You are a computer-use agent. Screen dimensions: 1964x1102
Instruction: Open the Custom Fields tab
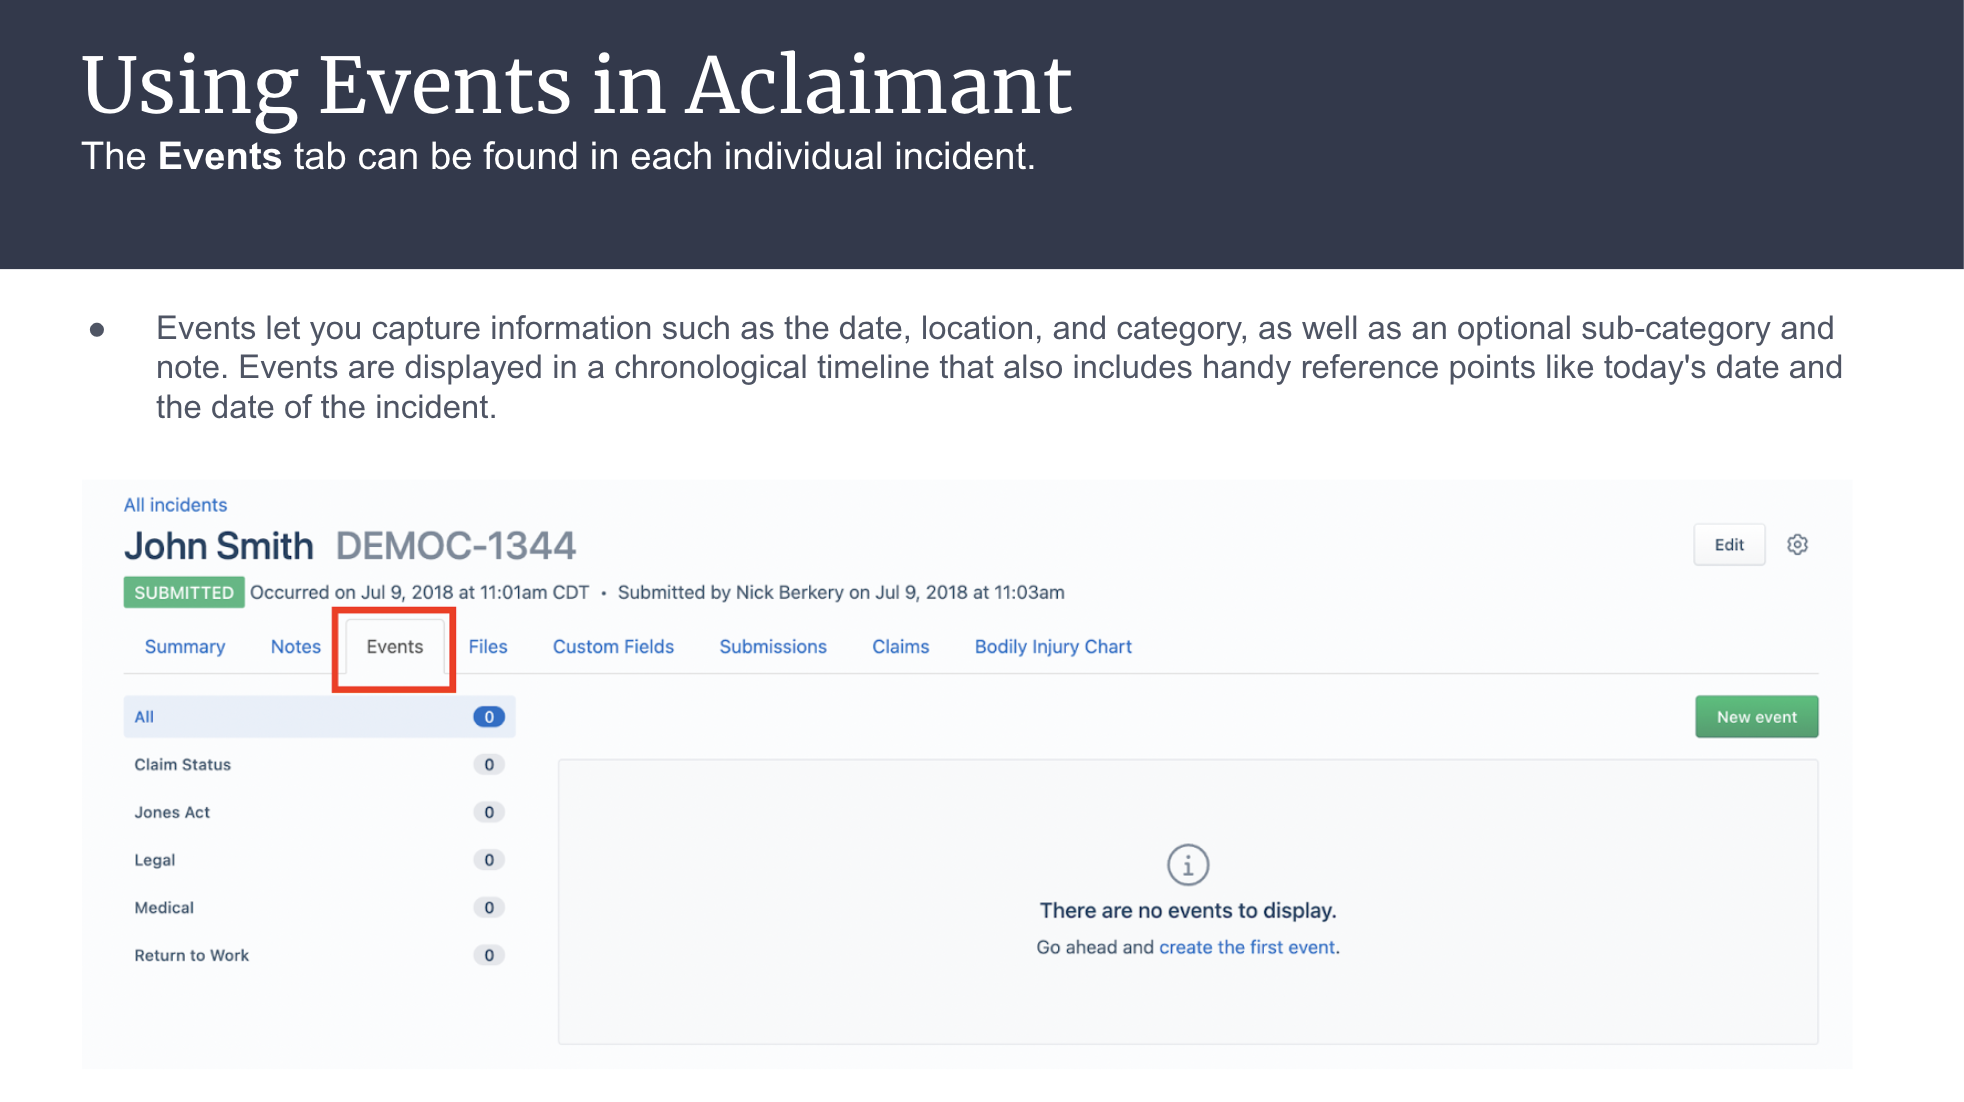[x=613, y=647]
